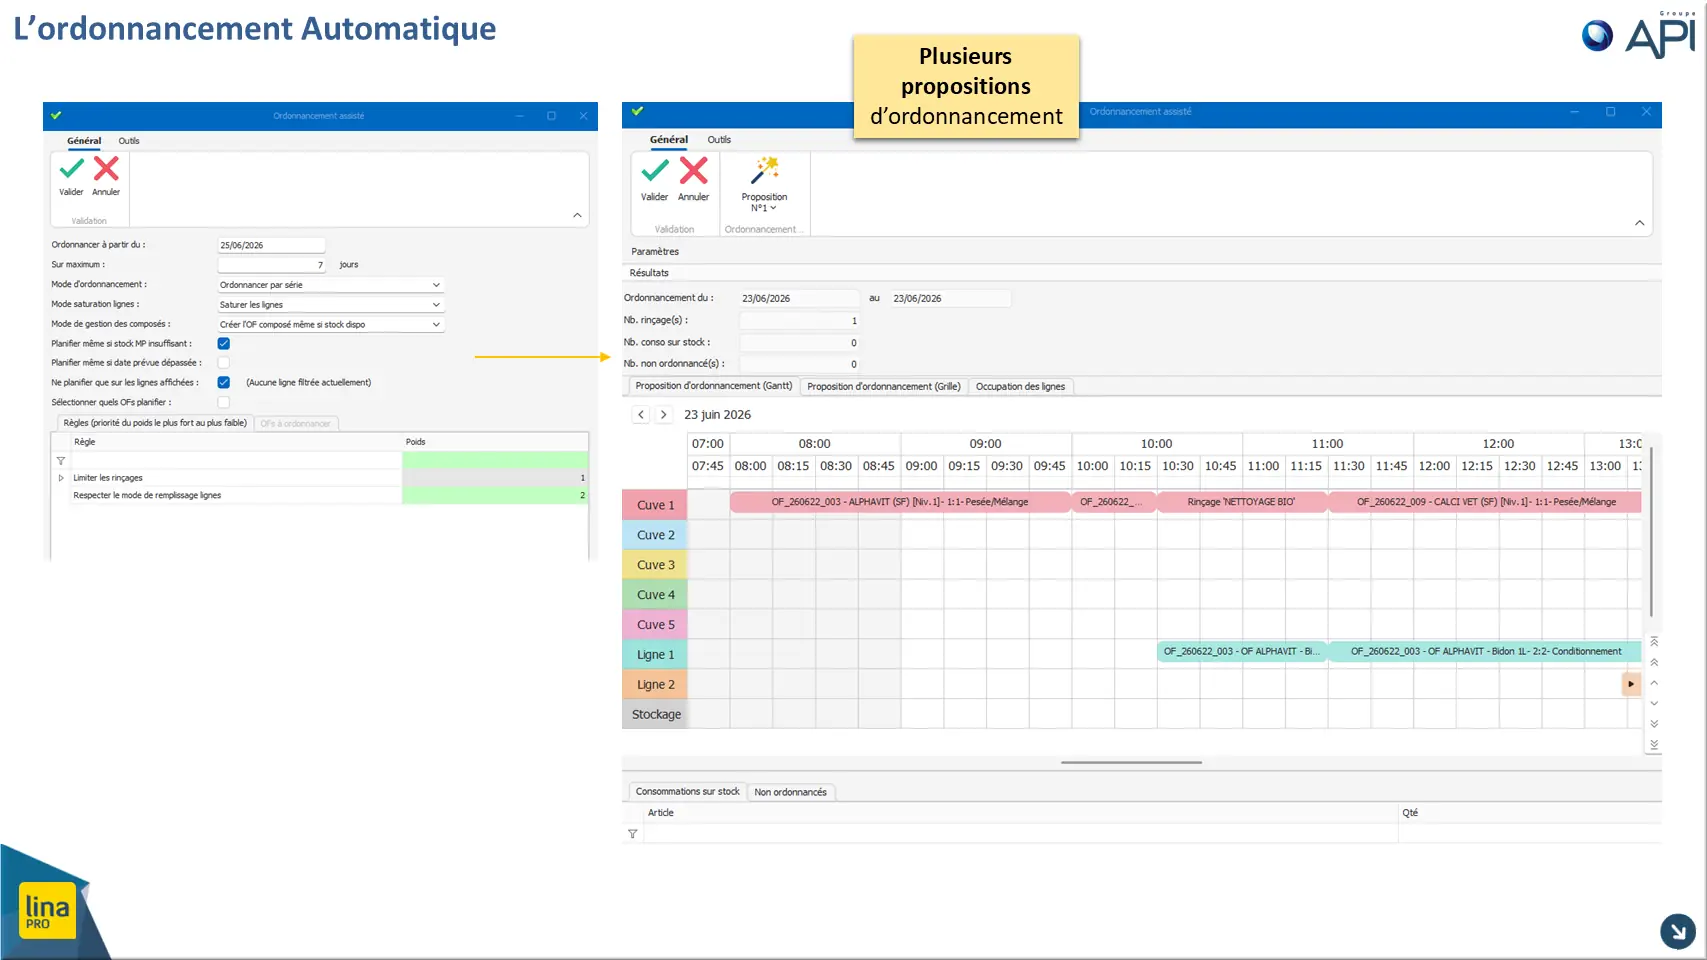
Task: Jump to the last row with bottom scroll arrow
Action: tap(1654, 745)
